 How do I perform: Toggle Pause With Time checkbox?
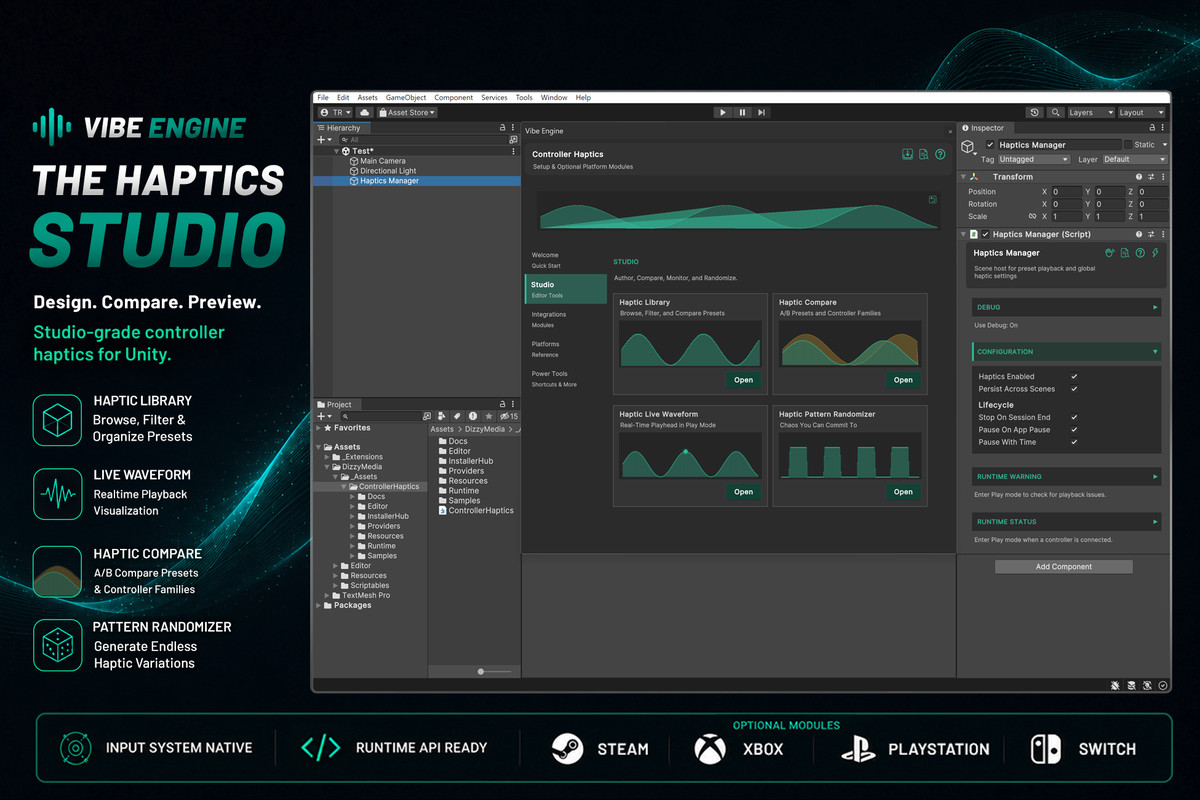pyautogui.click(x=1074, y=442)
